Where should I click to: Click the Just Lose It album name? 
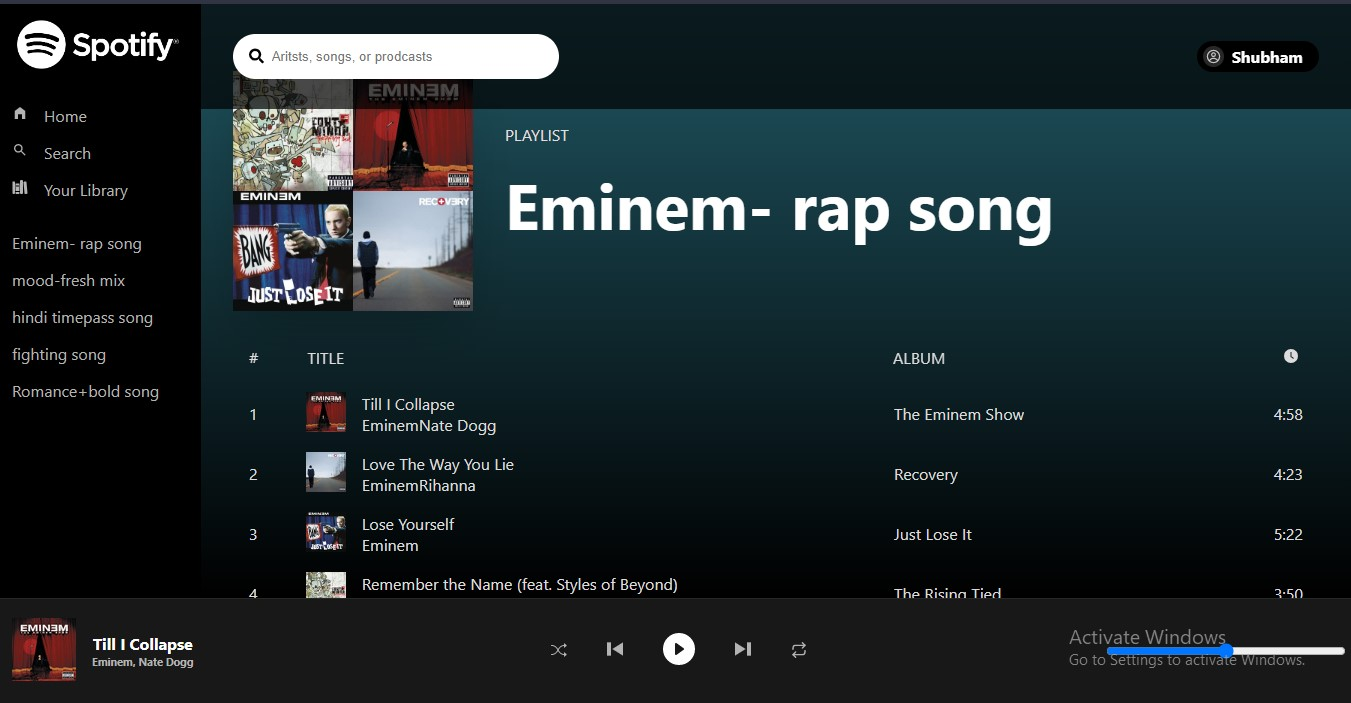click(x=933, y=535)
